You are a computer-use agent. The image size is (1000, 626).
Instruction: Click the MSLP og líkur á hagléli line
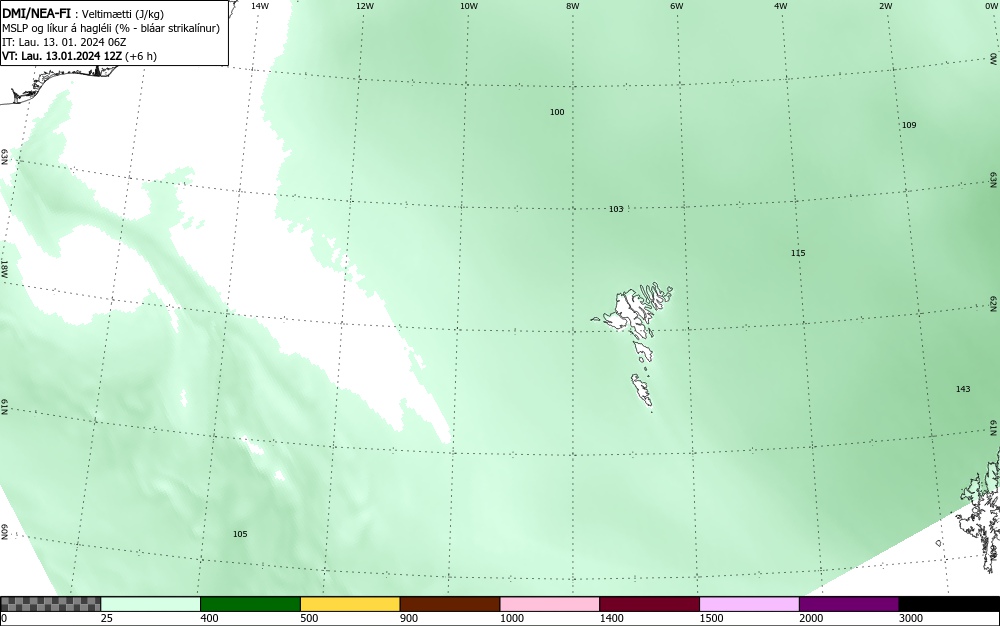click(x=111, y=28)
